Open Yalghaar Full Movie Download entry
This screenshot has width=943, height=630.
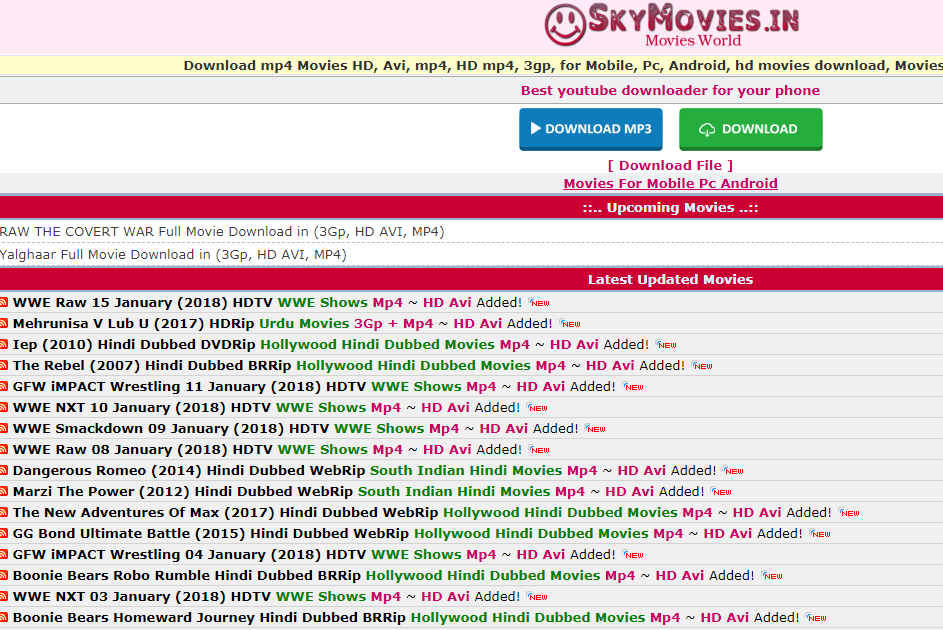coord(173,254)
